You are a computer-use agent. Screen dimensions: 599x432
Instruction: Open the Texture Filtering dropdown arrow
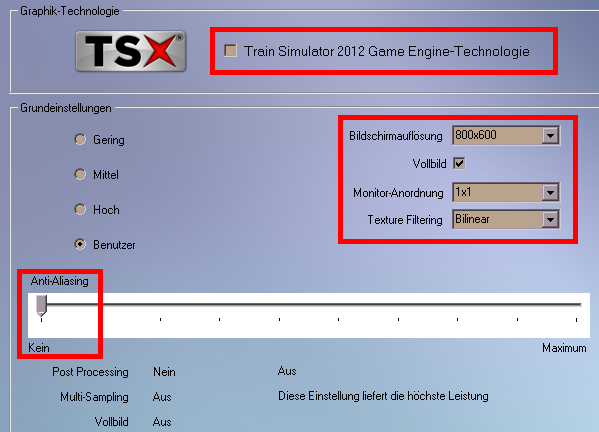click(x=550, y=220)
